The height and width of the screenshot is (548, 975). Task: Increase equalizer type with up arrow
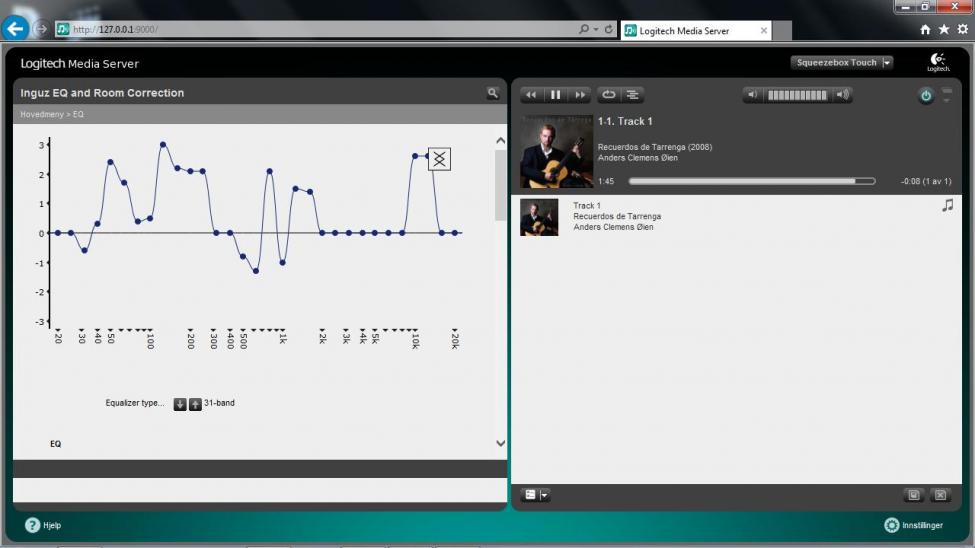coord(195,404)
